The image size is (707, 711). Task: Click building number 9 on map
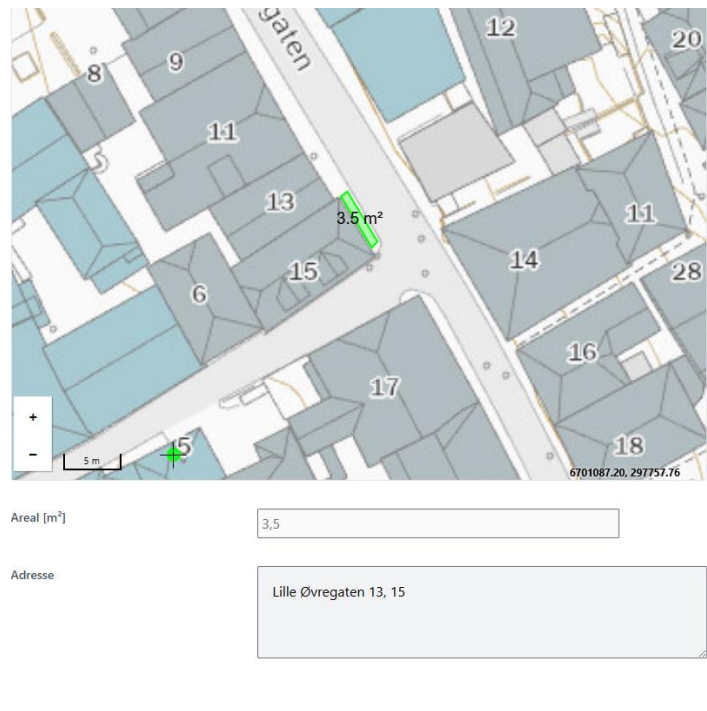[175, 62]
